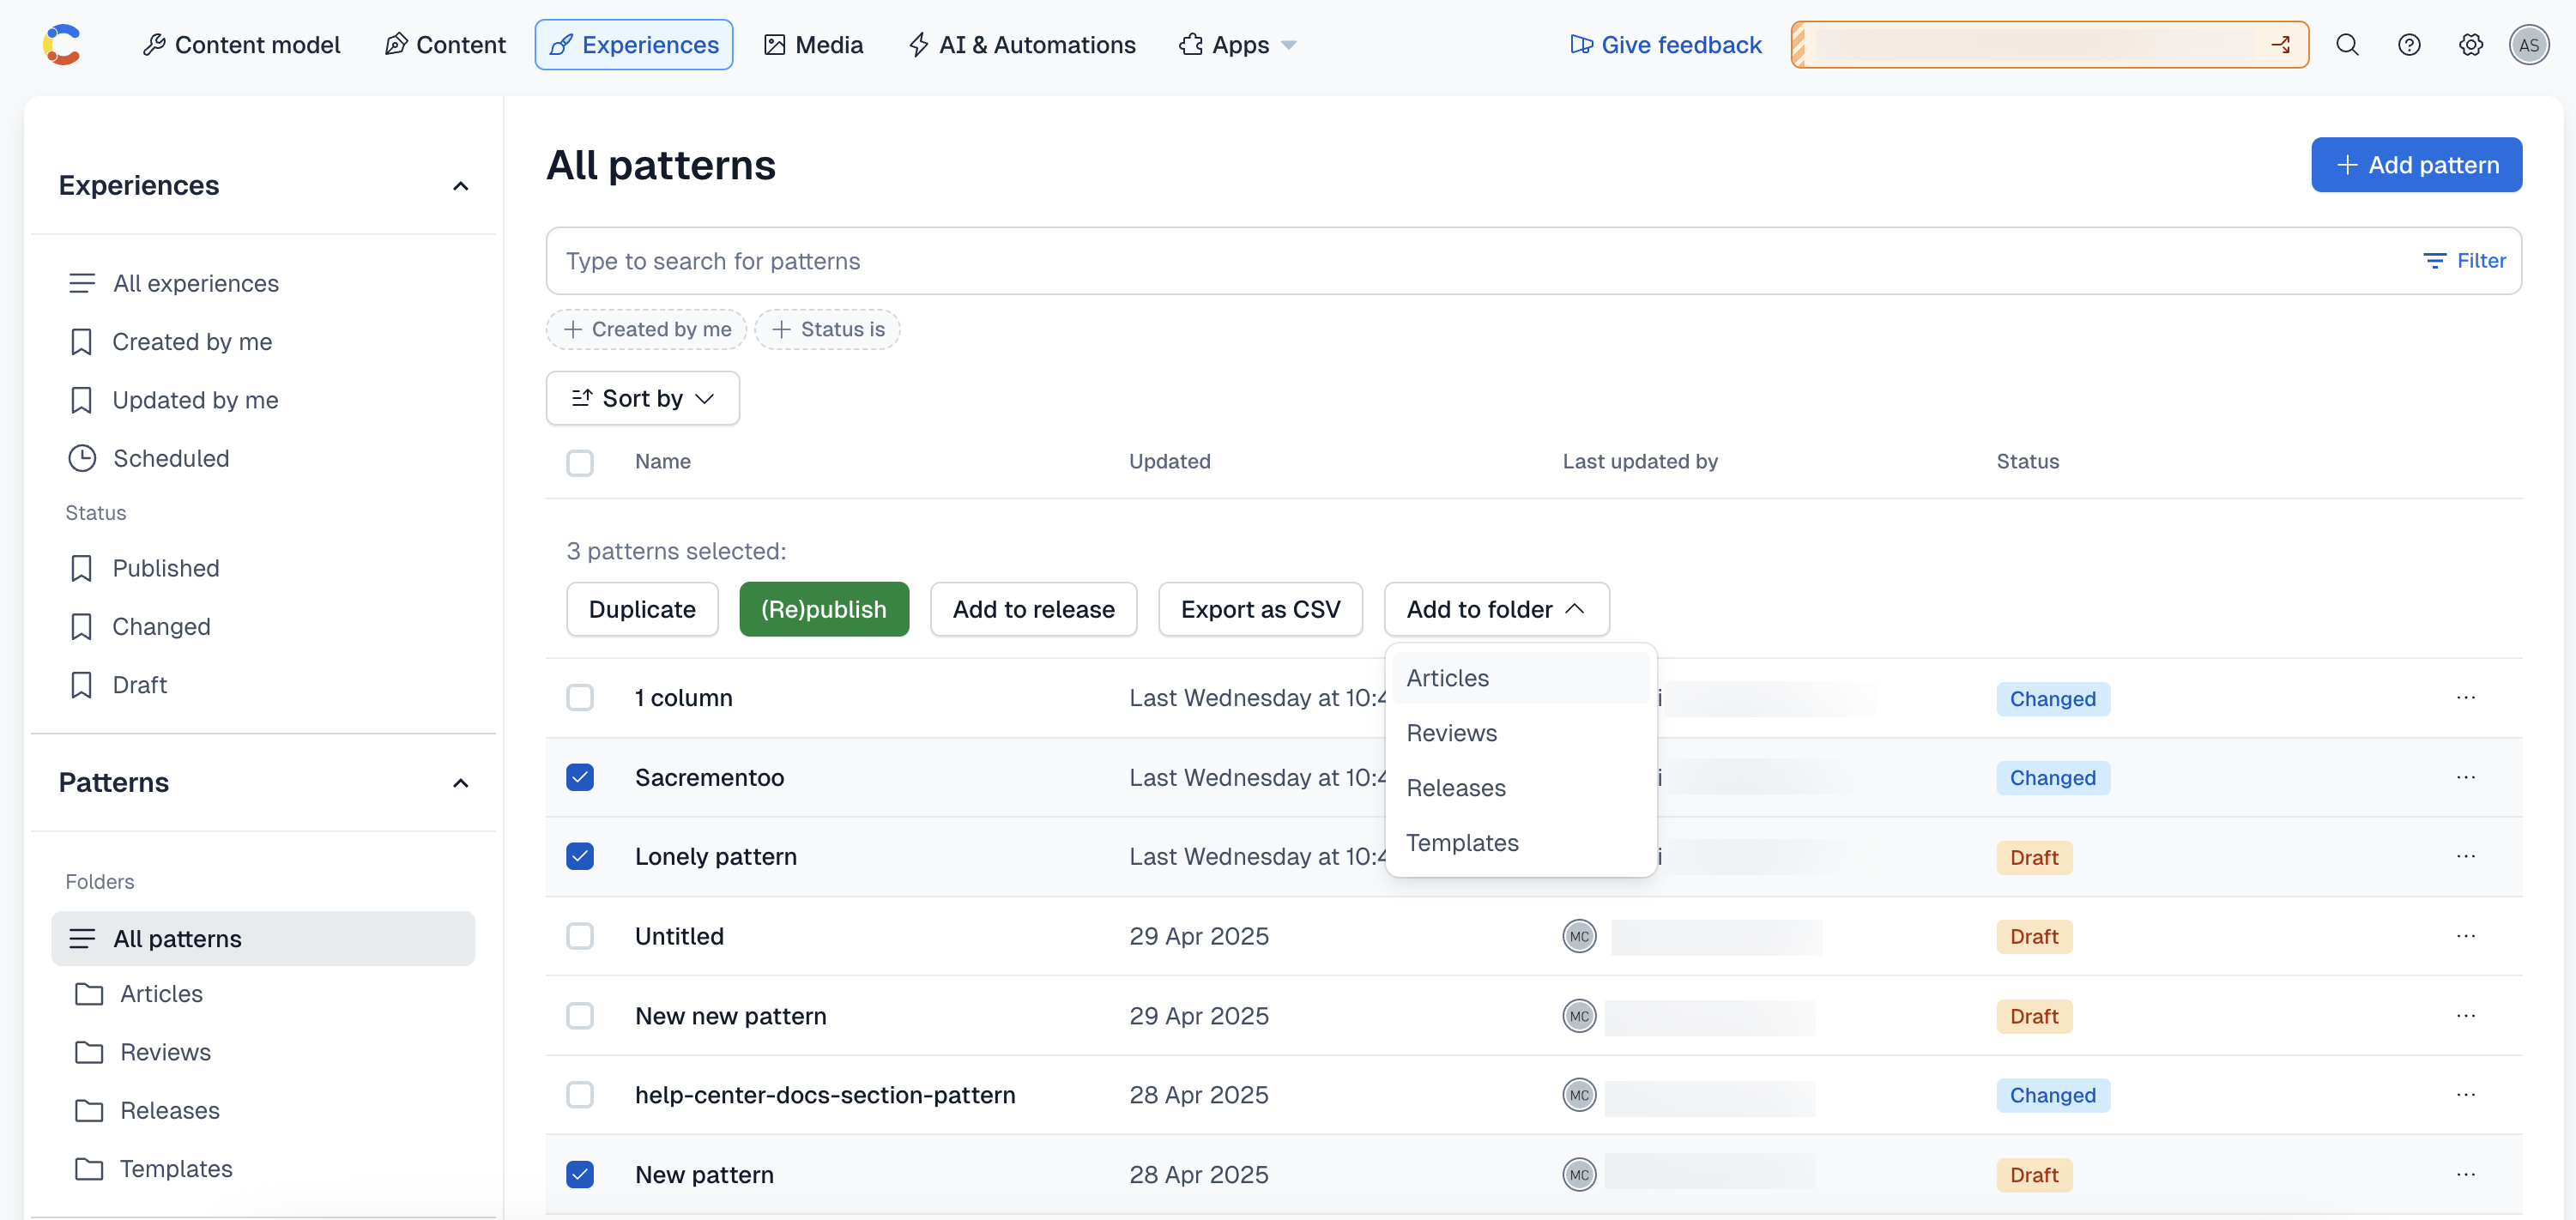This screenshot has width=2576, height=1220.
Task: Open the help question mark icon
Action: [x=2408, y=45]
